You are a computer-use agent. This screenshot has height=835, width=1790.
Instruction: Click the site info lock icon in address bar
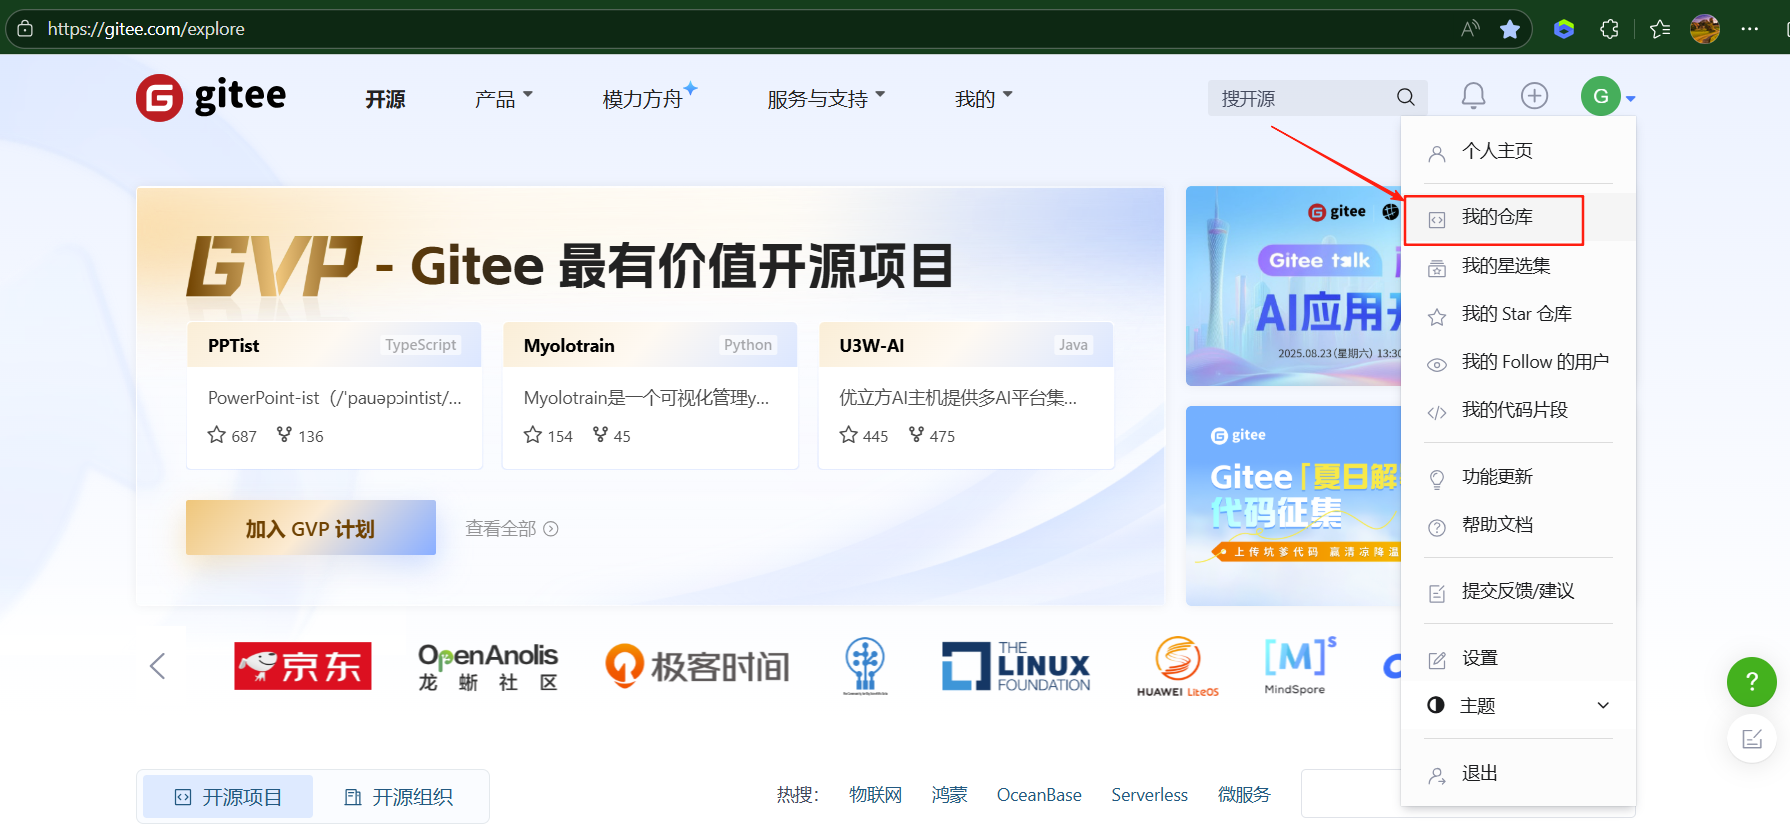pos(25,29)
